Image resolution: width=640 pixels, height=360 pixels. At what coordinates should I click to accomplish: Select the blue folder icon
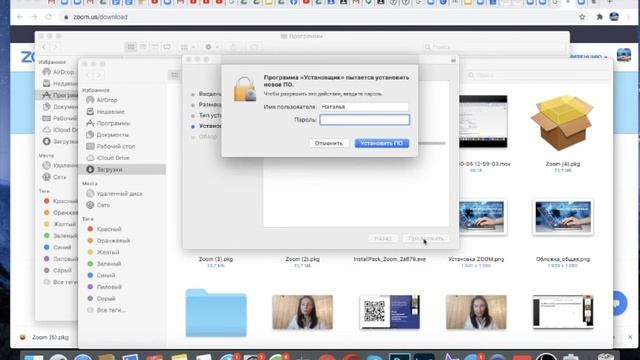pos(216,313)
